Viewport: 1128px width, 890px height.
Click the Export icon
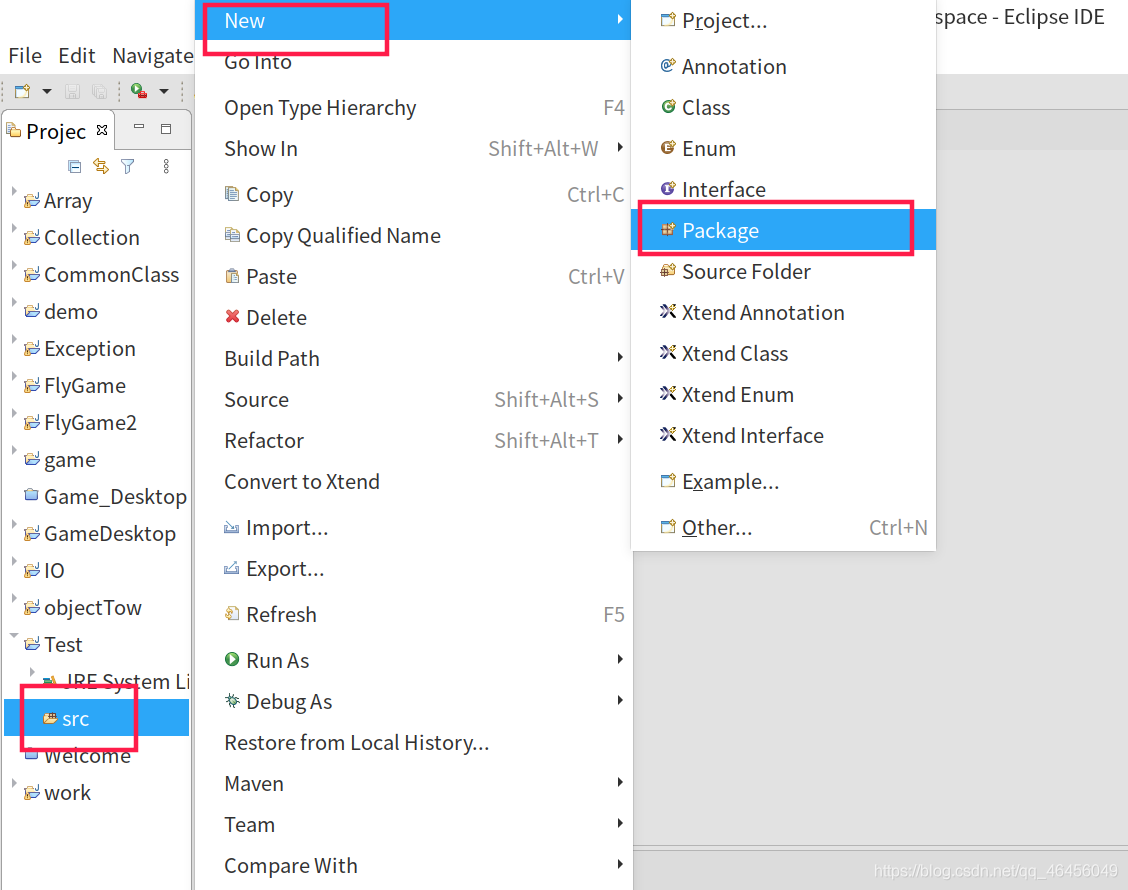[232, 568]
